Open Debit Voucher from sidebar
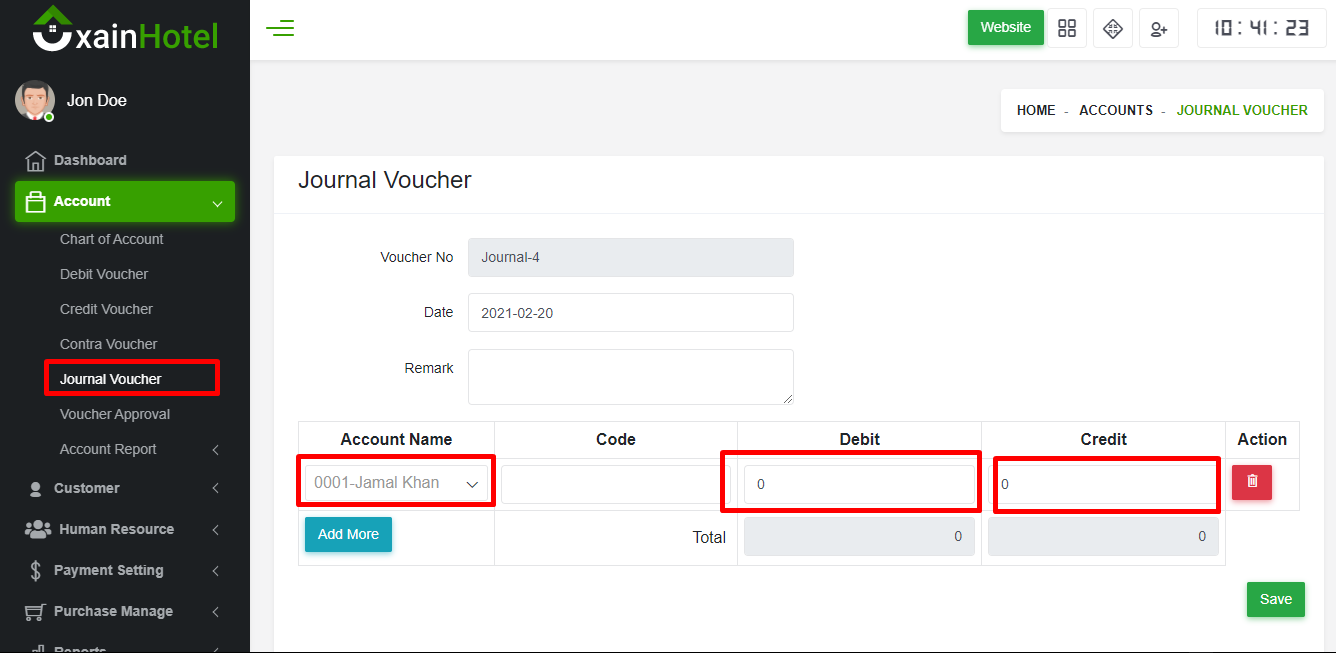Viewport: 1336px width, 653px height. [104, 274]
